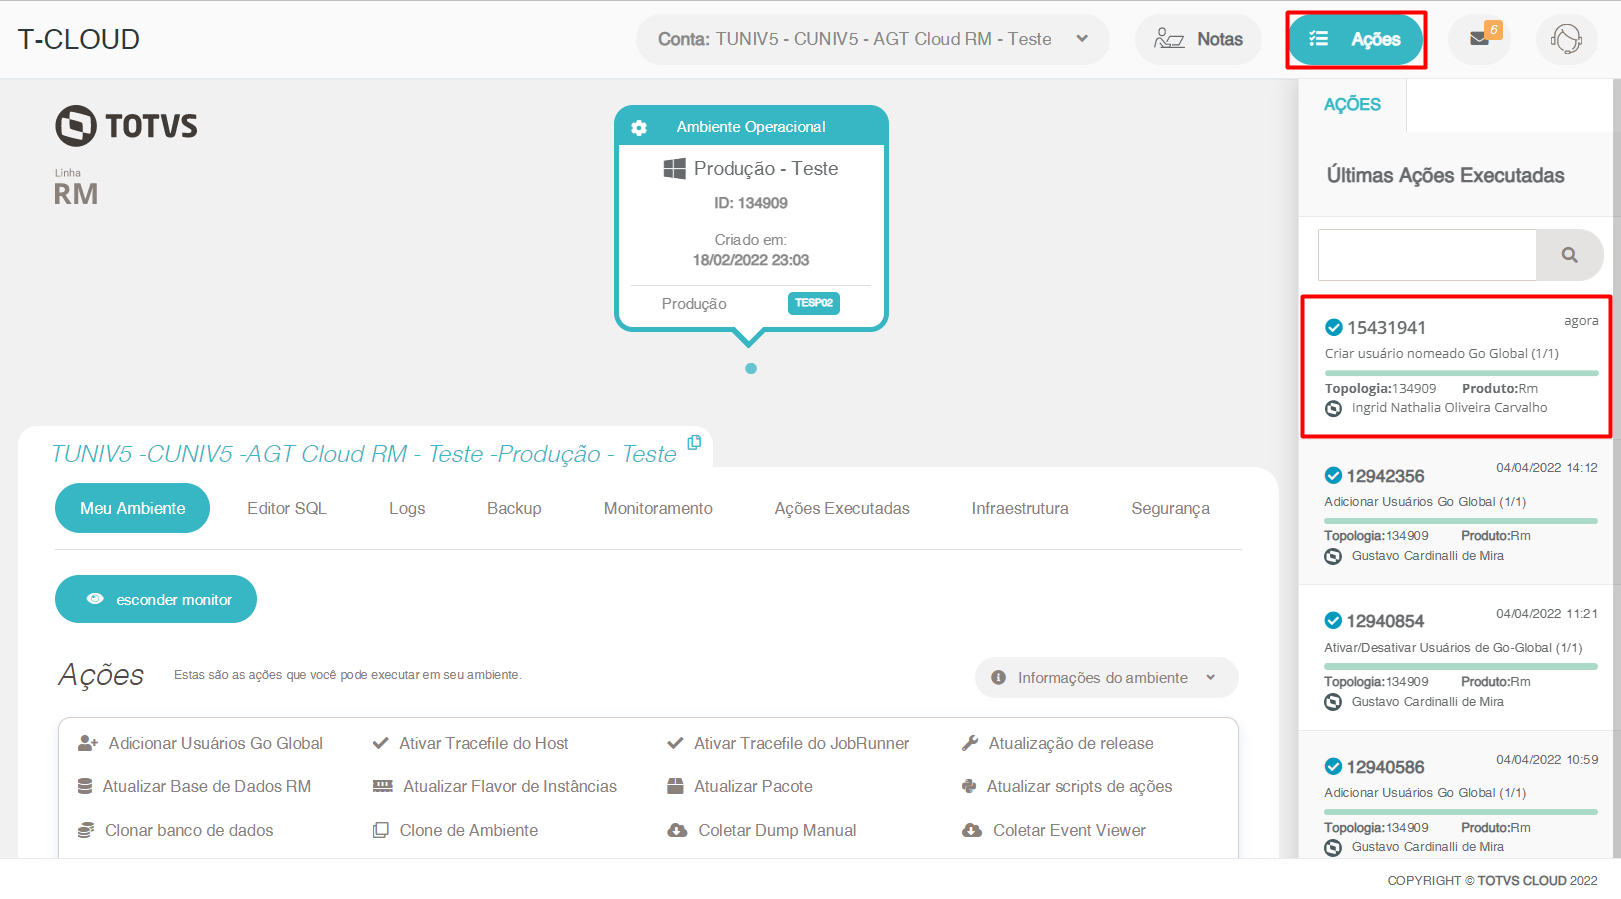Open the Backup tab

[x=514, y=508]
